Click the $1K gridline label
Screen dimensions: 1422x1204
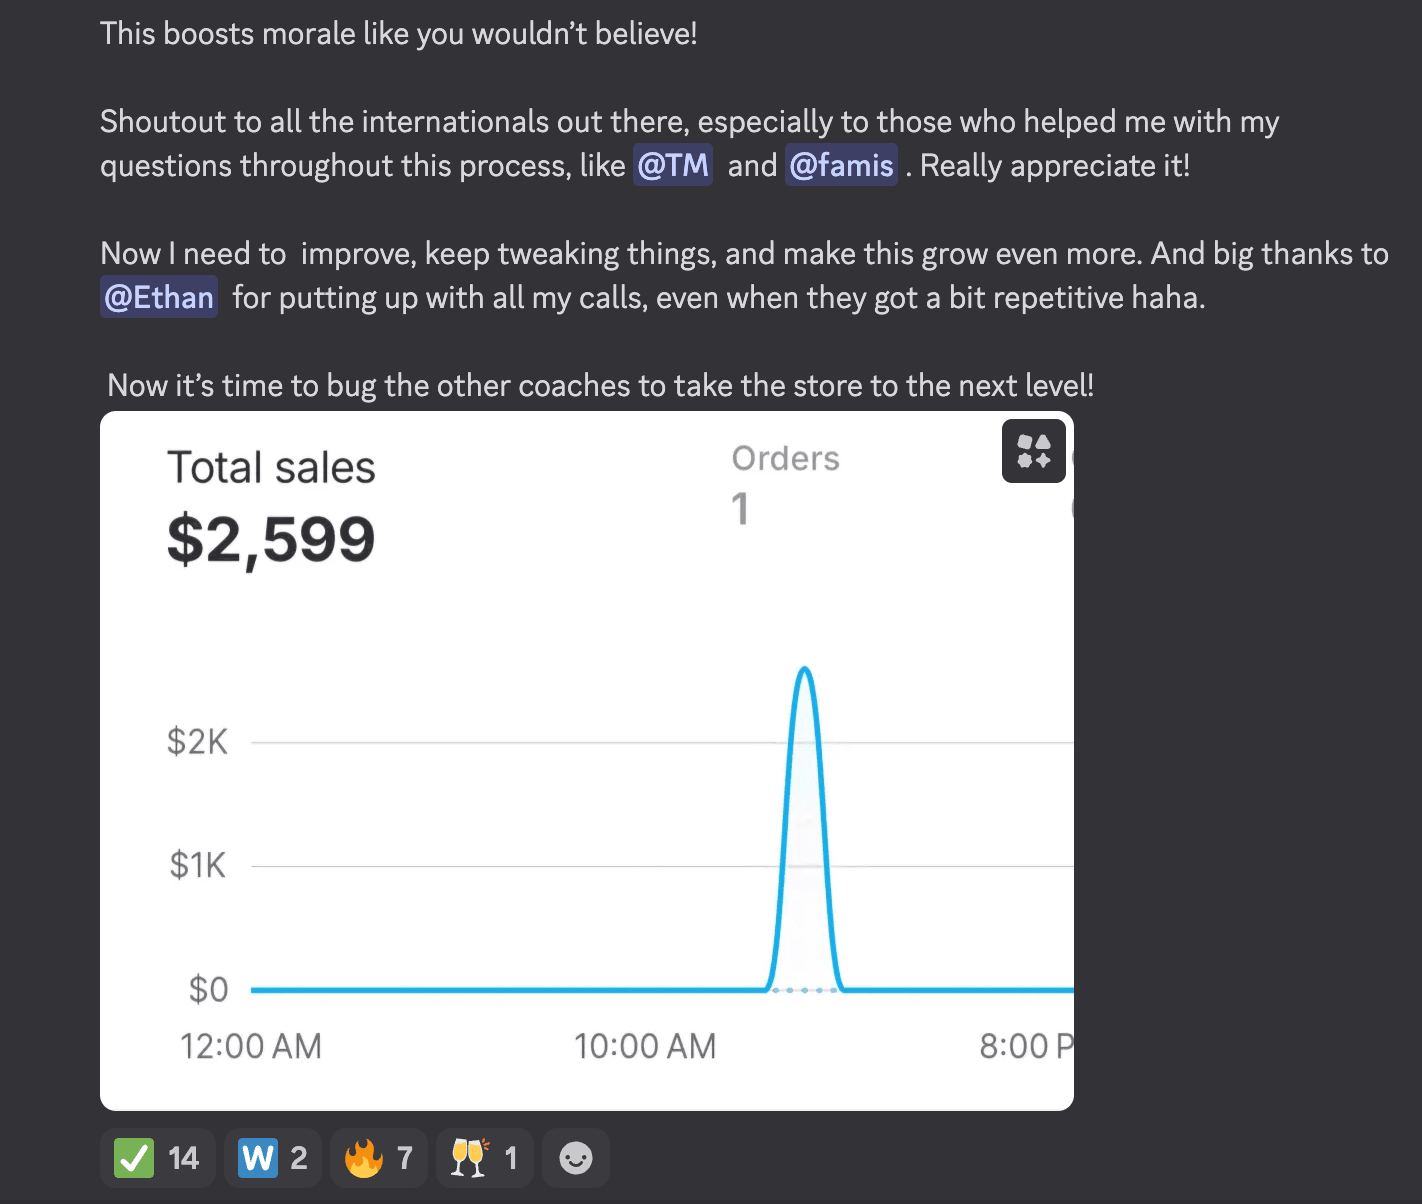197,865
